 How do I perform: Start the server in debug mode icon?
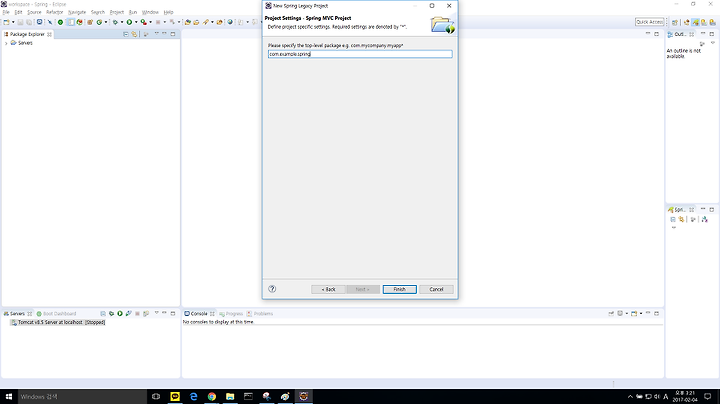[x=112, y=314]
